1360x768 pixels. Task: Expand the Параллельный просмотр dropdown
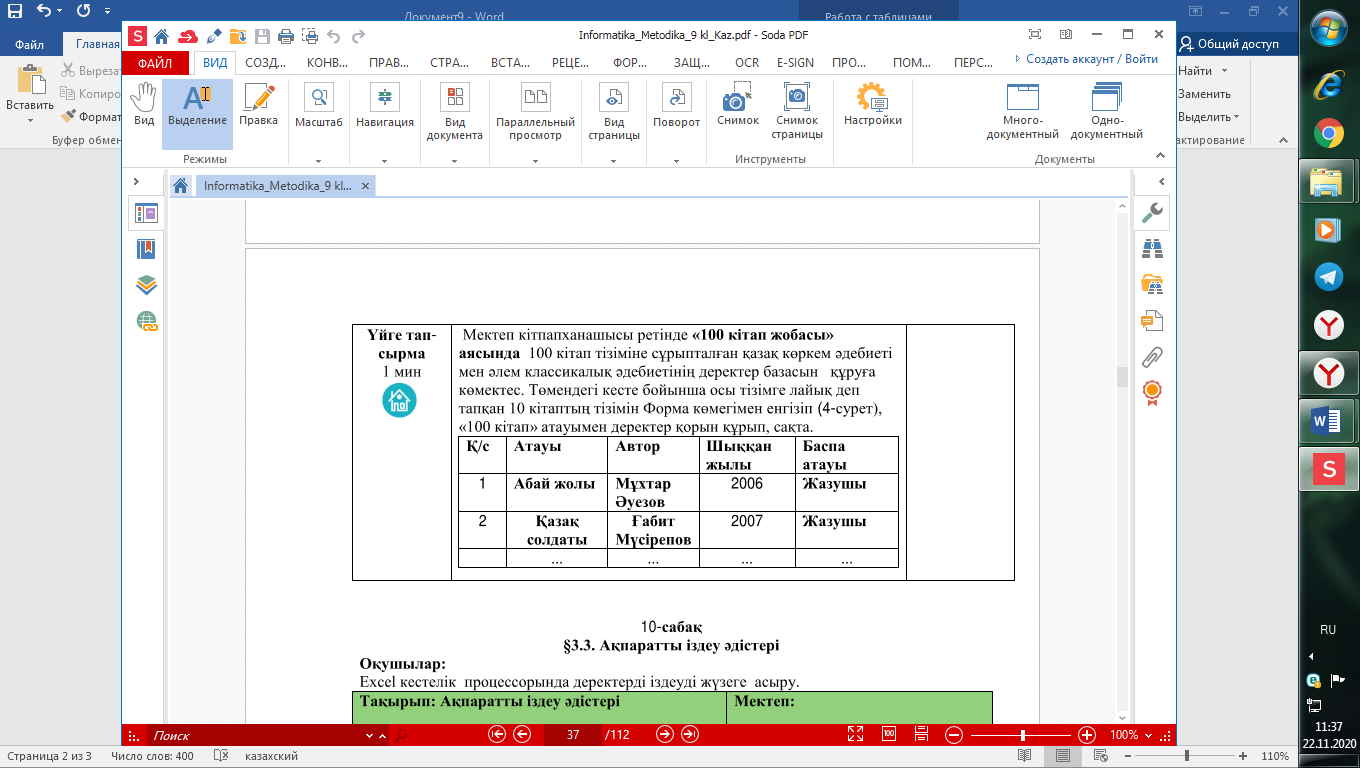pos(534,160)
